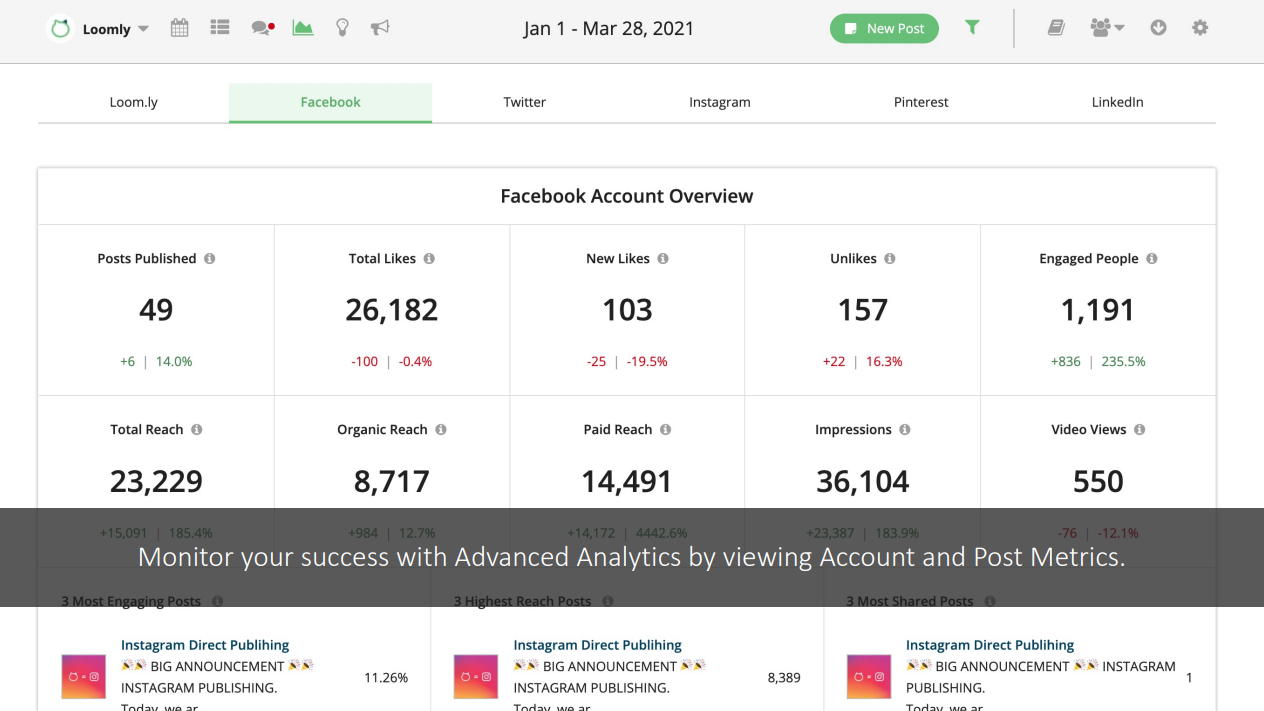Open the settings gear icon
Screen dimensions: 1264x711
click(1200, 28)
